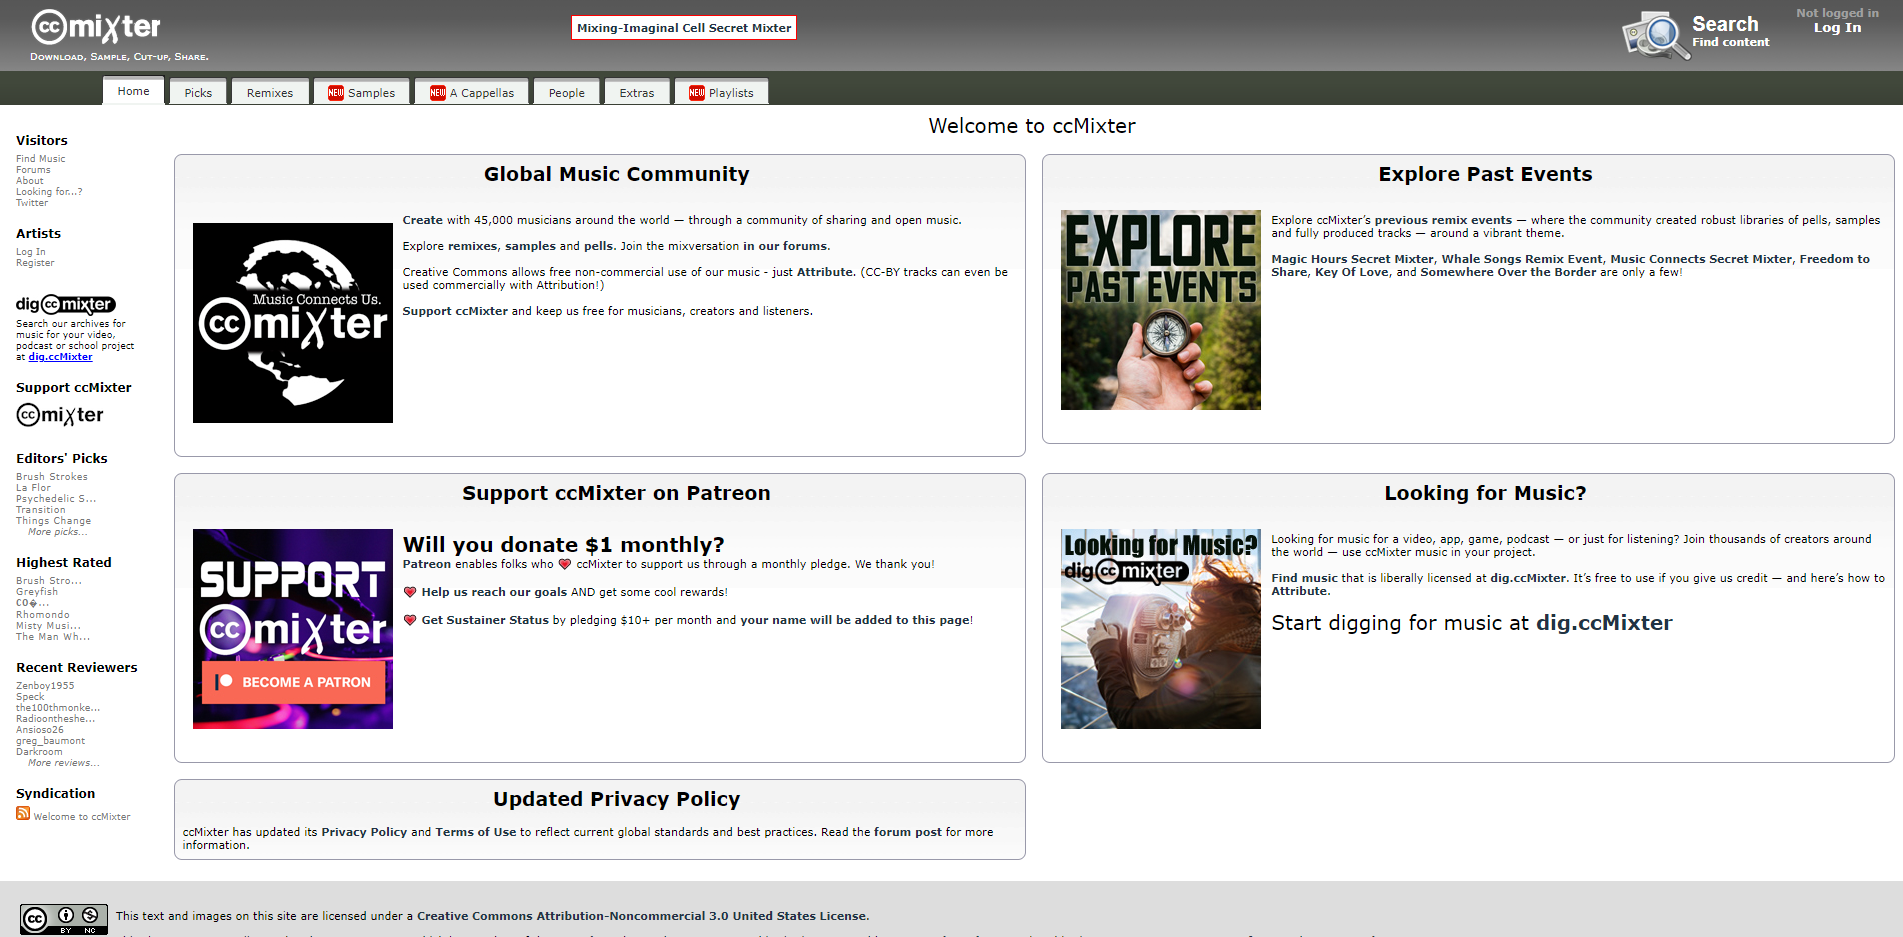Image resolution: width=1903 pixels, height=937 pixels.
Task: Open the Explore Past Events image
Action: (x=1160, y=310)
